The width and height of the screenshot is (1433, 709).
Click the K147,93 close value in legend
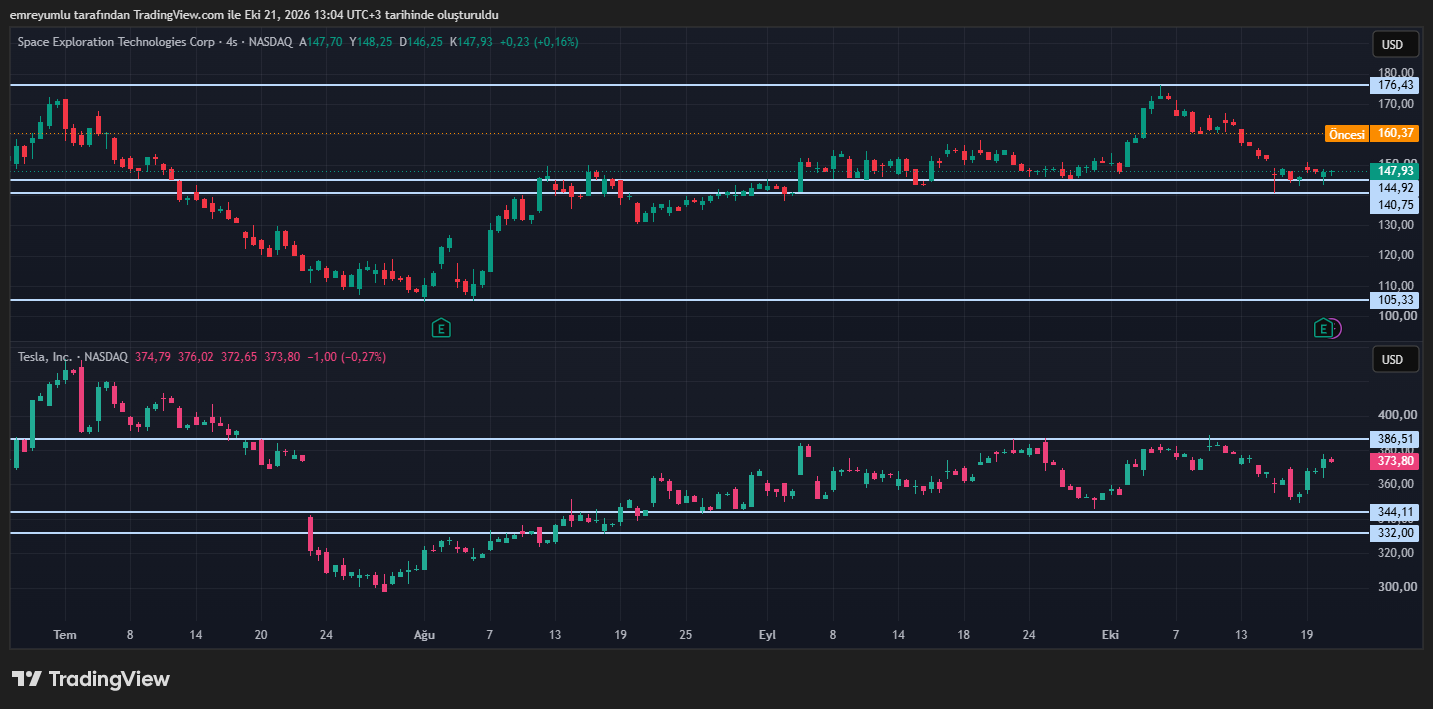click(x=471, y=42)
